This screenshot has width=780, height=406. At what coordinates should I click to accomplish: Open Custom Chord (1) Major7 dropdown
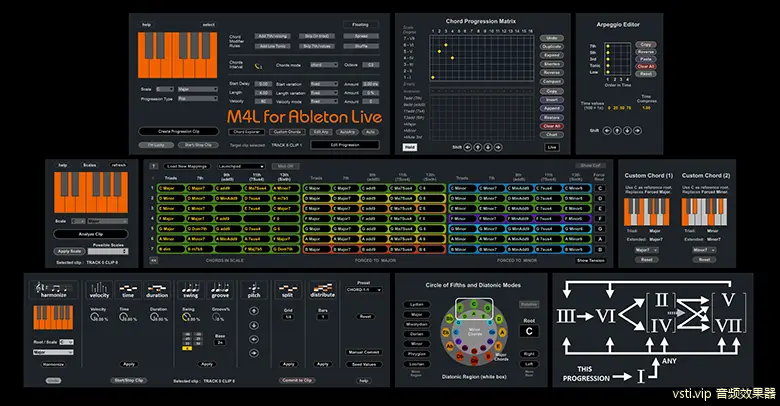(x=646, y=250)
